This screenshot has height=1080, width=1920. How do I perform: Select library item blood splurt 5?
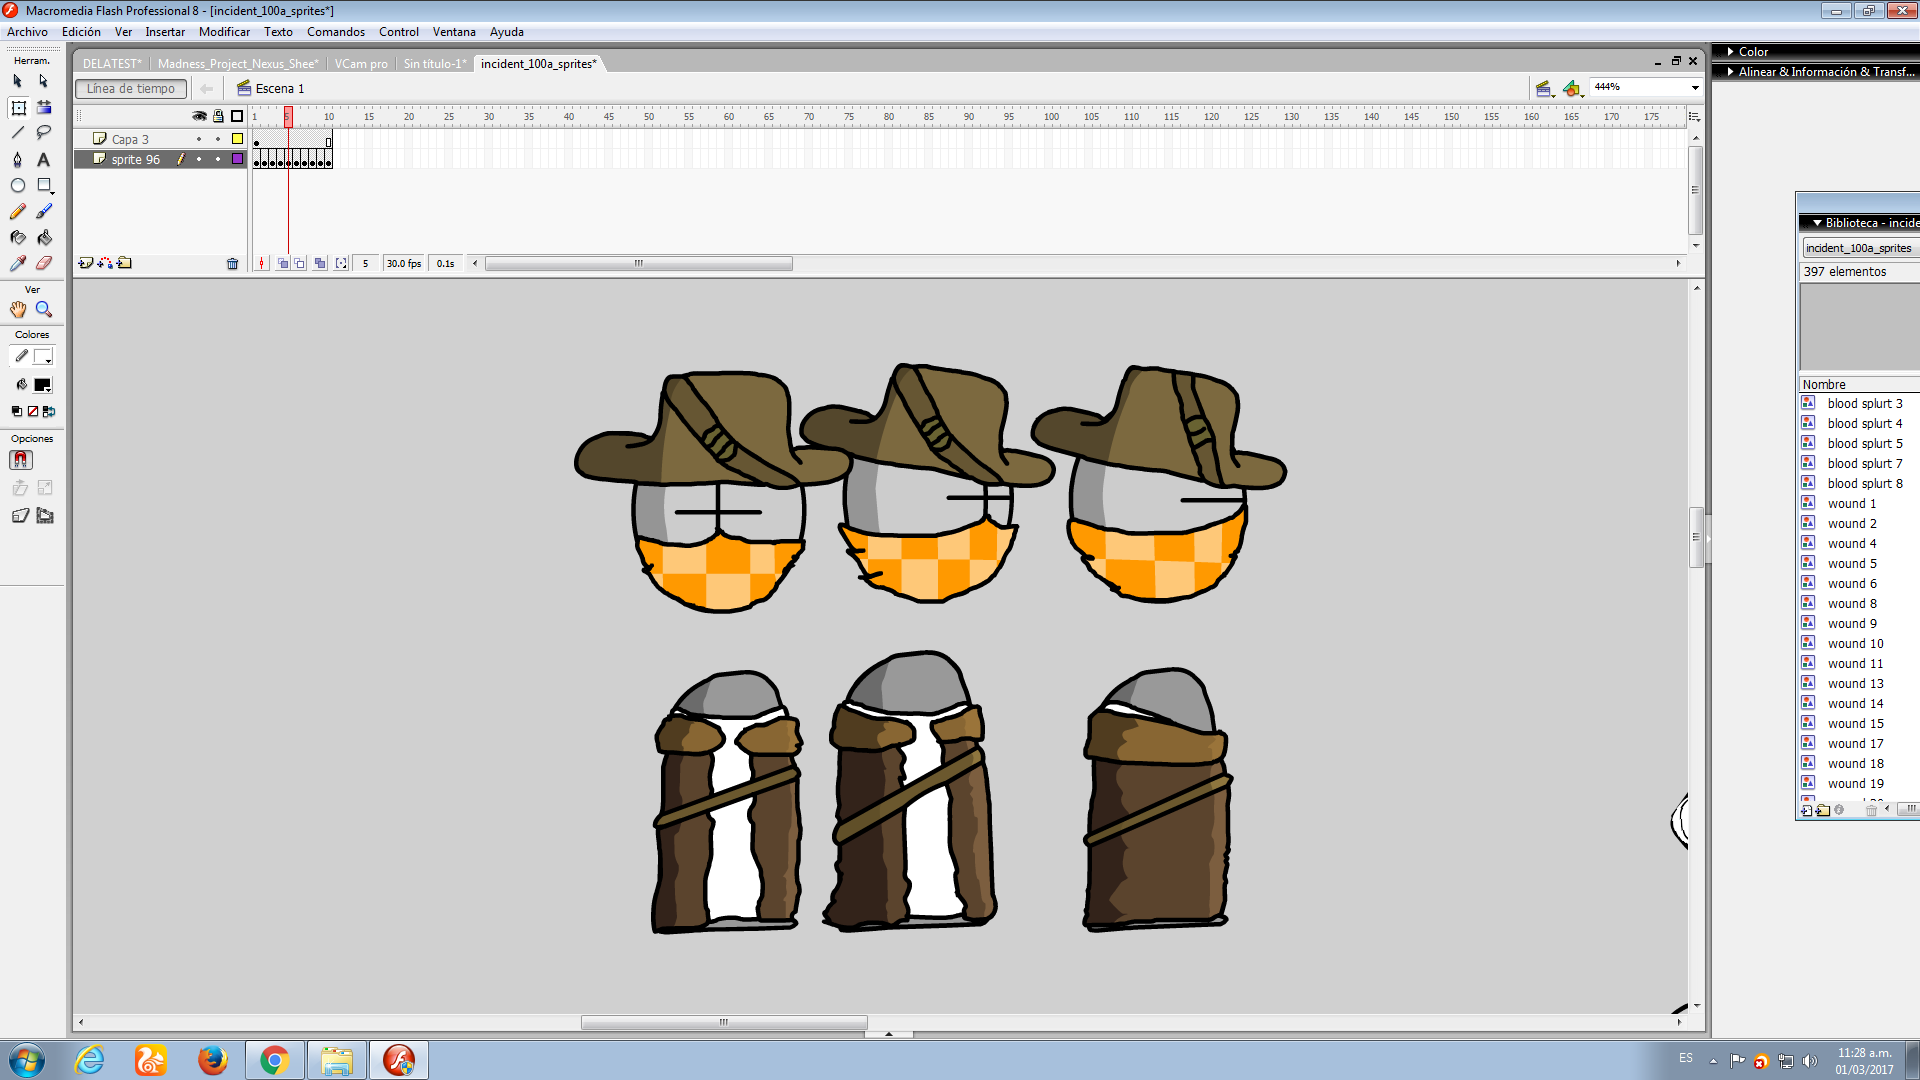click(1864, 444)
